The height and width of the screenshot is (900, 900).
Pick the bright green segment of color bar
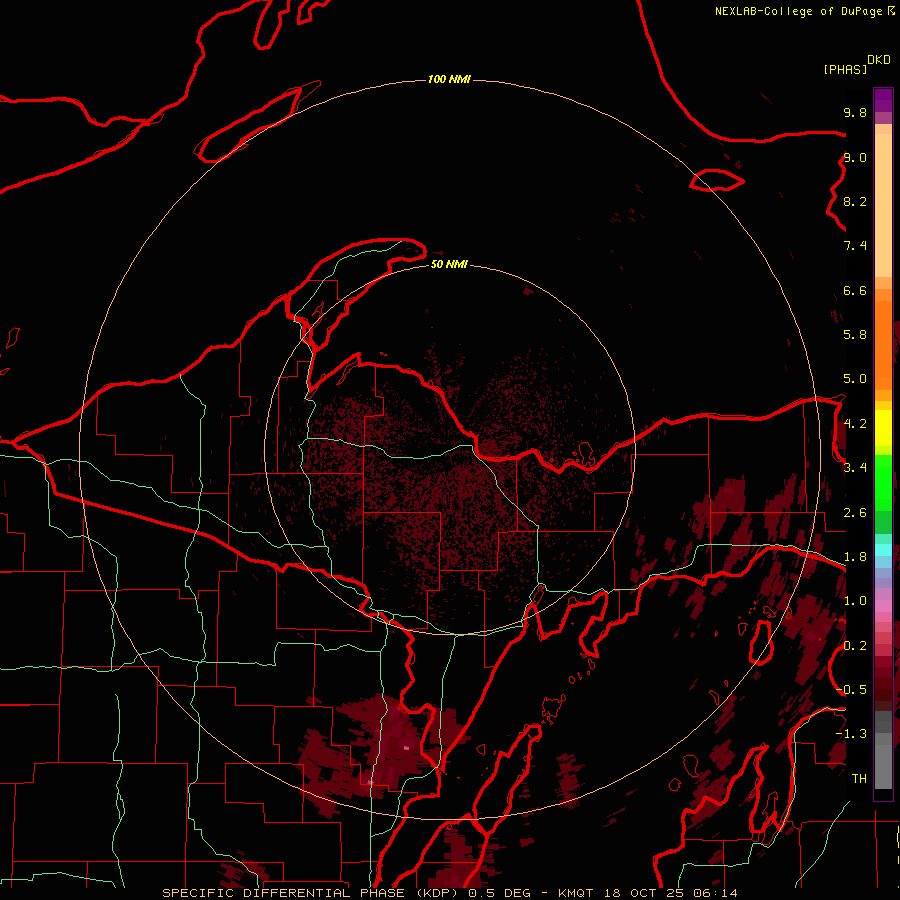pos(883,482)
